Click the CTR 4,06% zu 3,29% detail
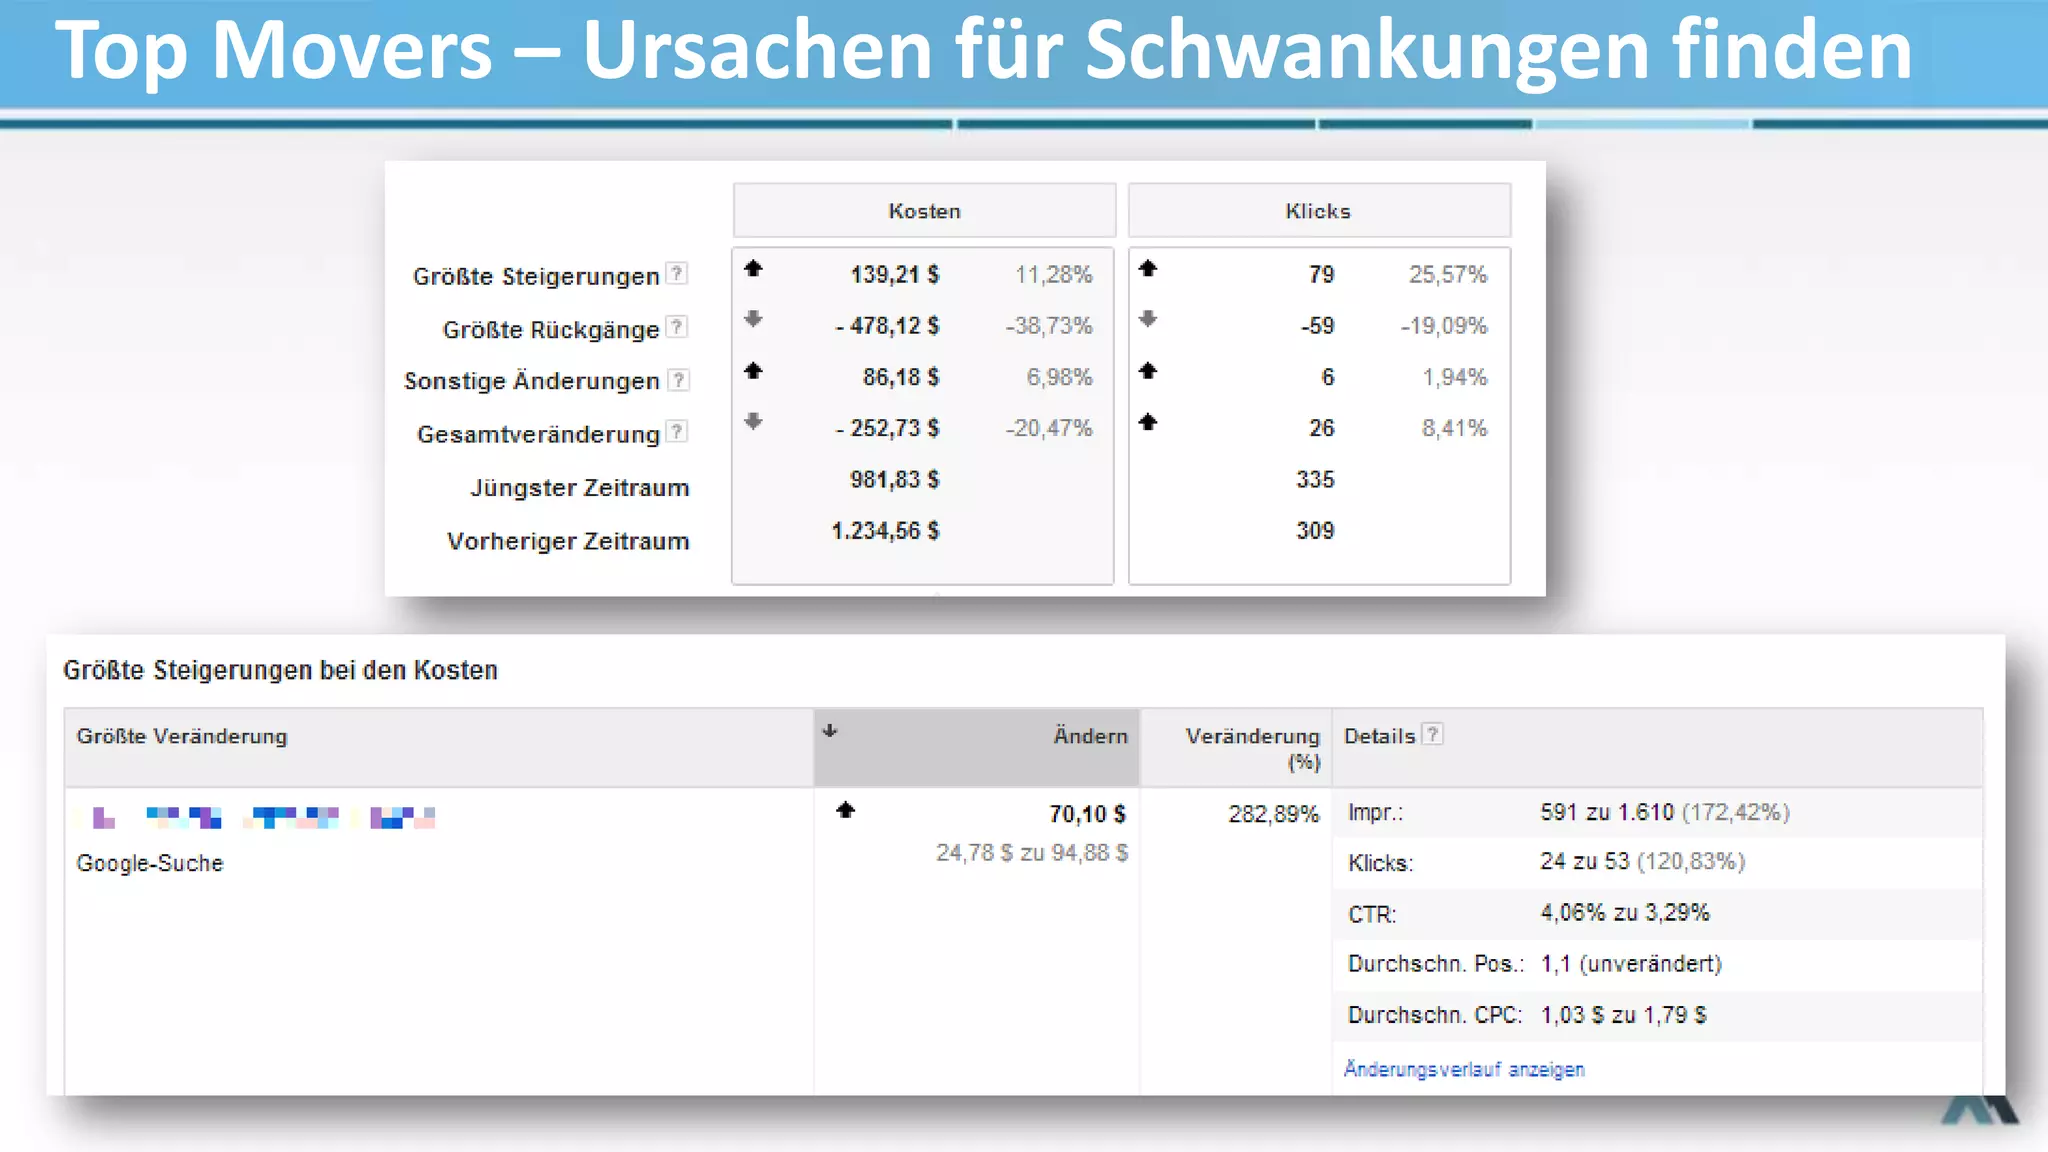The image size is (2048, 1152). coord(1657,913)
